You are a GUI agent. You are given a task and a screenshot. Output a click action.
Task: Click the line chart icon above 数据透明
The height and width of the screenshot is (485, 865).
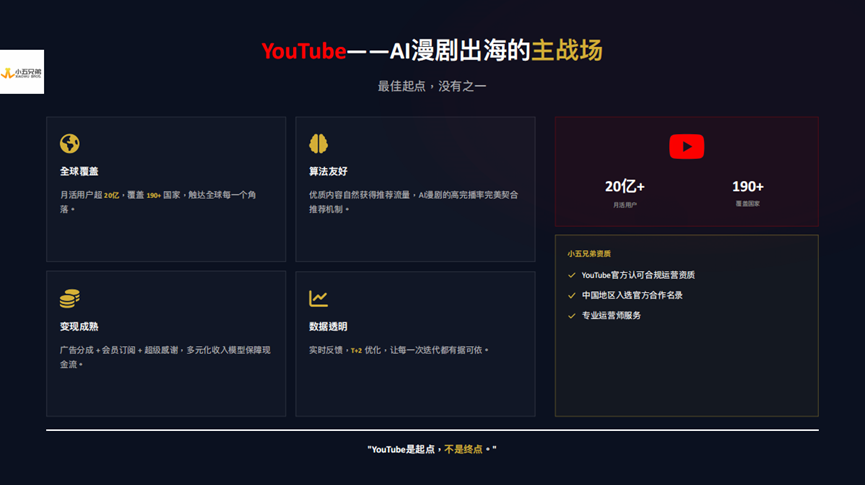318,298
